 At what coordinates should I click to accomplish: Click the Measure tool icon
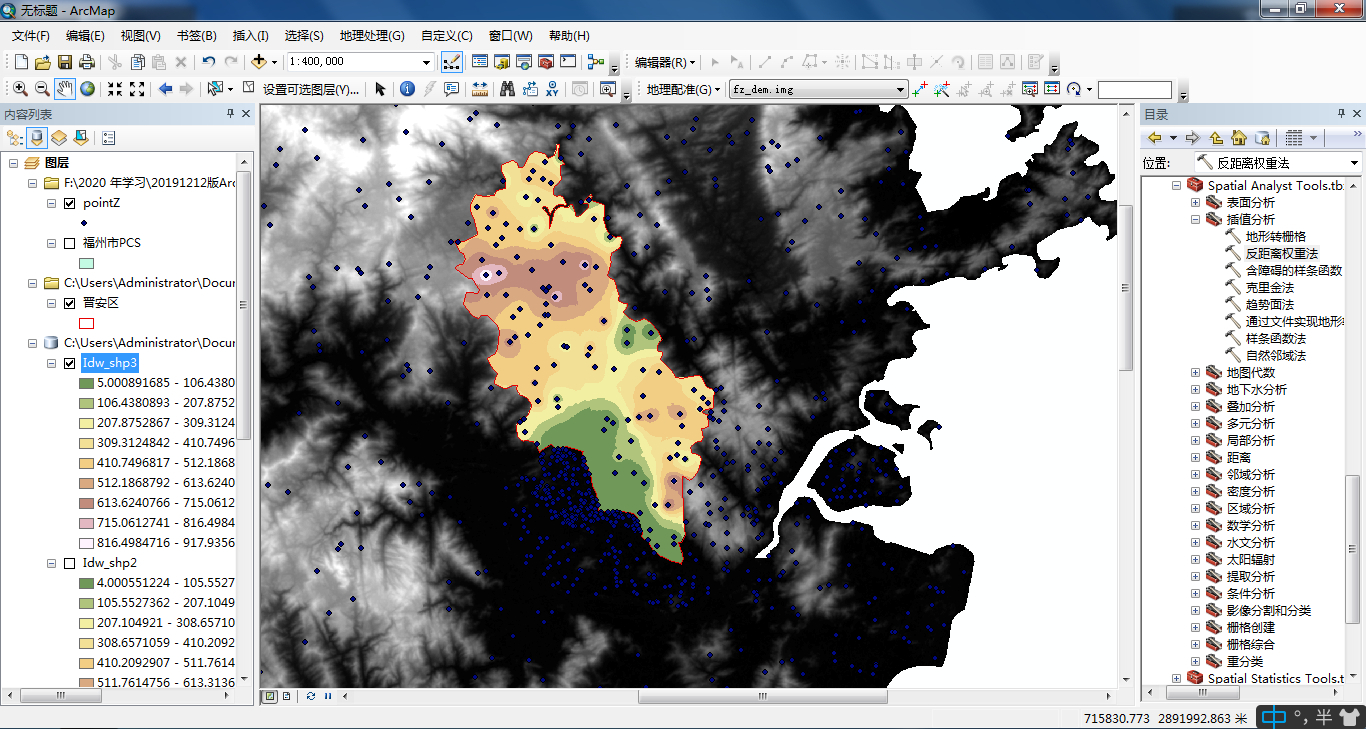[481, 88]
